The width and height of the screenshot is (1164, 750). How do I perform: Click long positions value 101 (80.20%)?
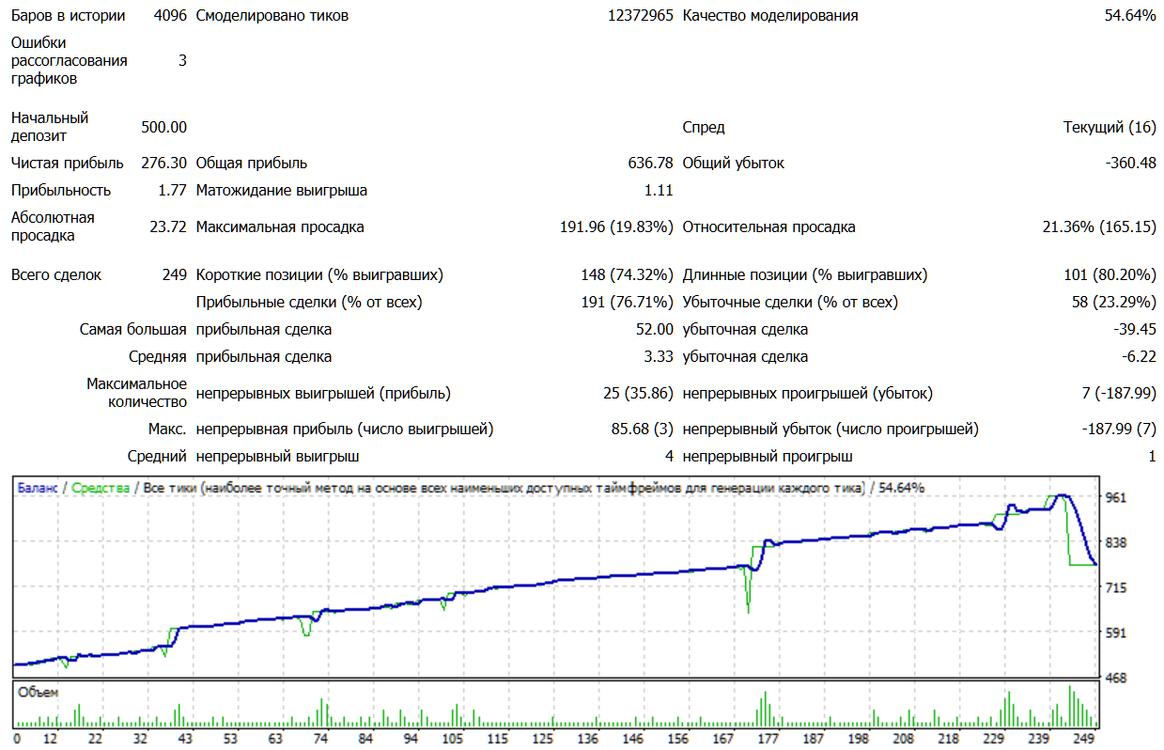[x=1110, y=275]
